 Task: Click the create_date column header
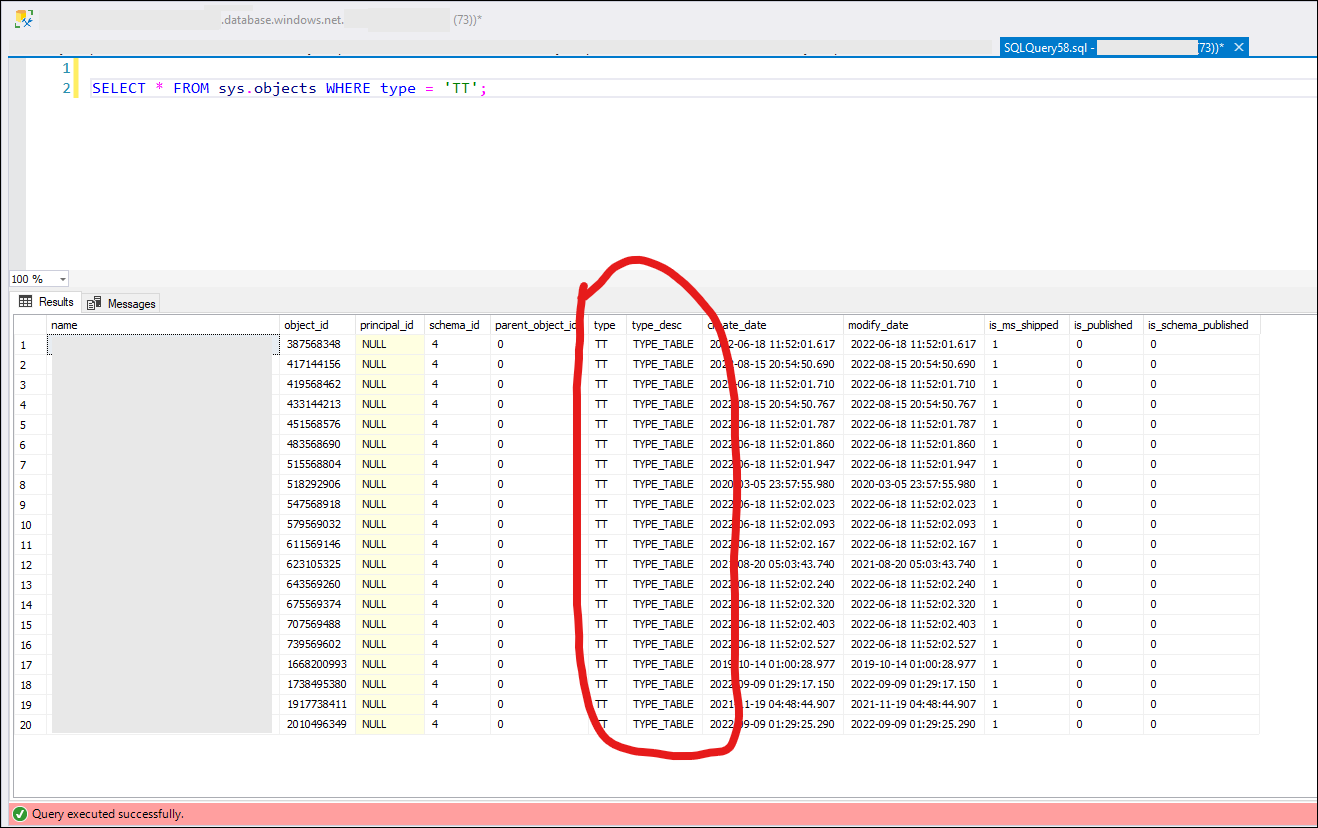pos(737,324)
